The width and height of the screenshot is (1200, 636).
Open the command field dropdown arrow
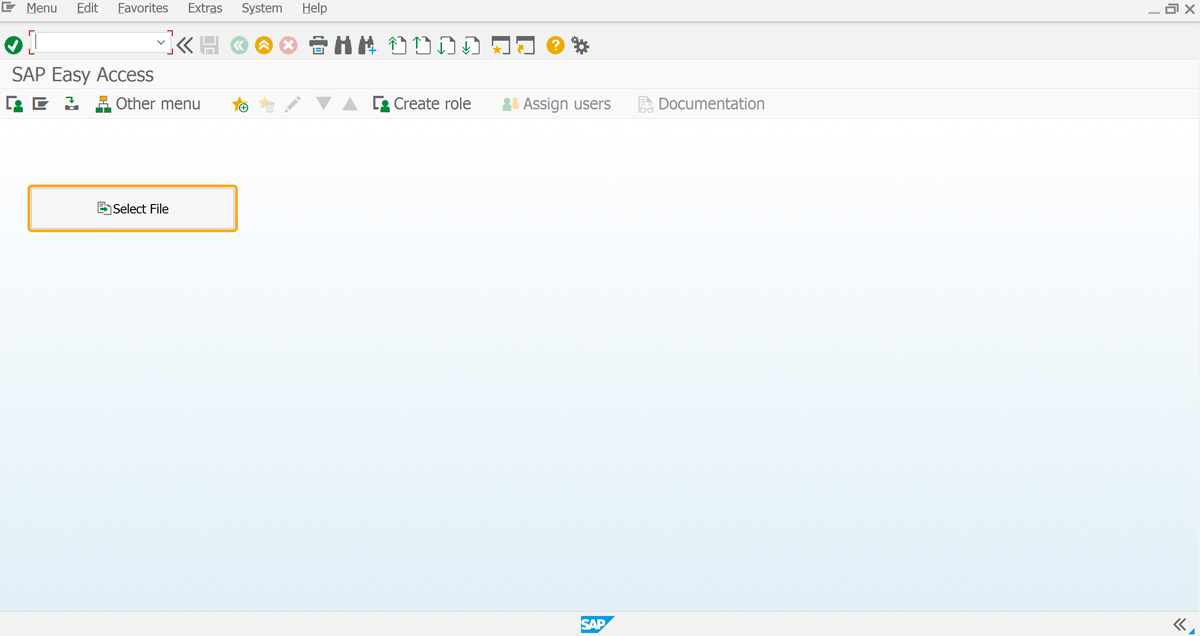coord(161,43)
